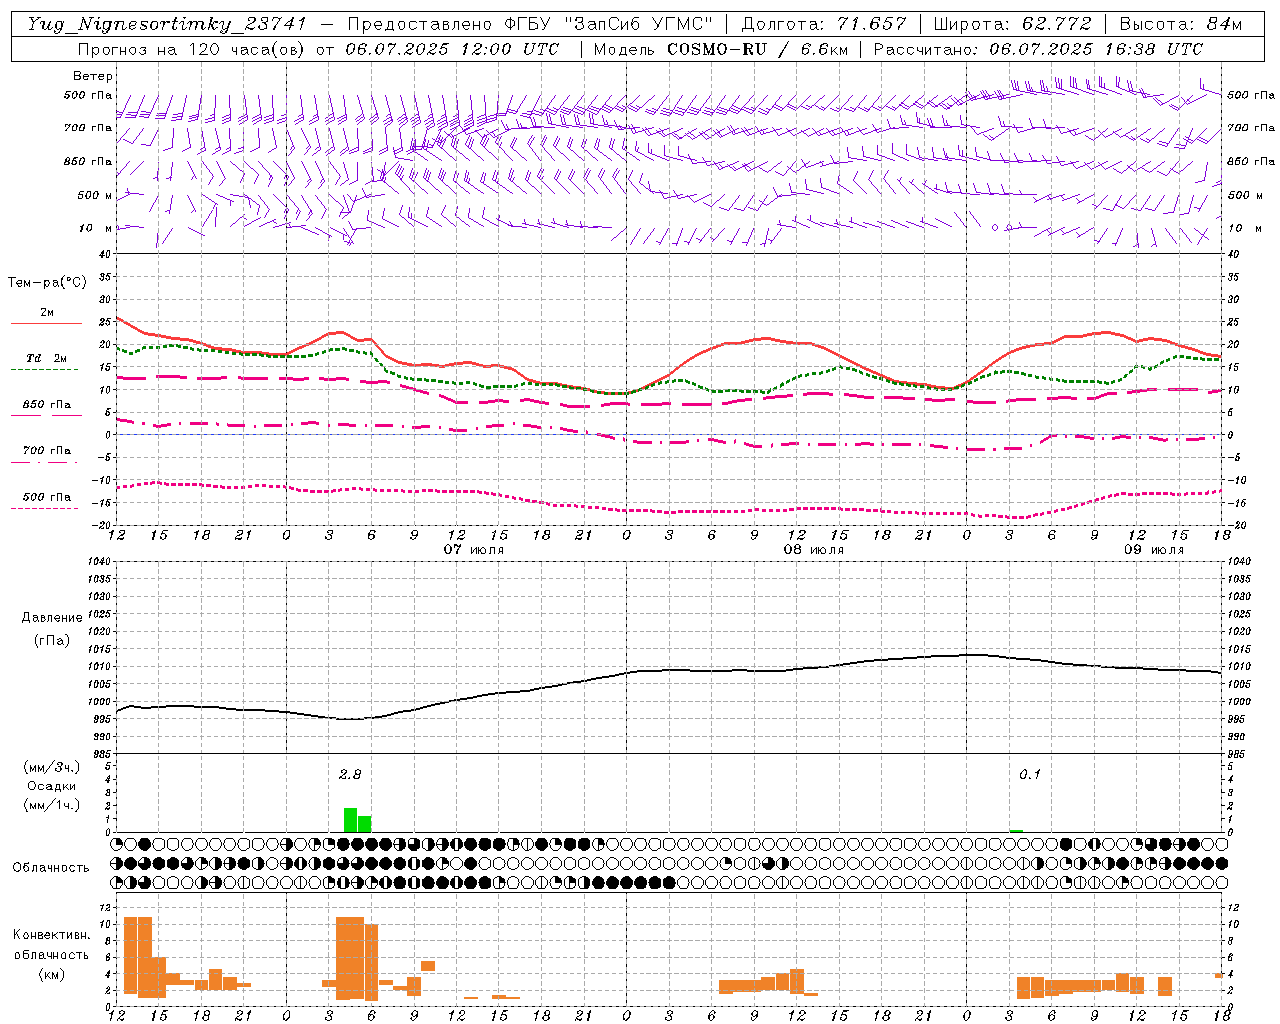The width and height of the screenshot is (1280, 1024).
Task: Click the tallest green precipitation bar
Action: [350, 820]
